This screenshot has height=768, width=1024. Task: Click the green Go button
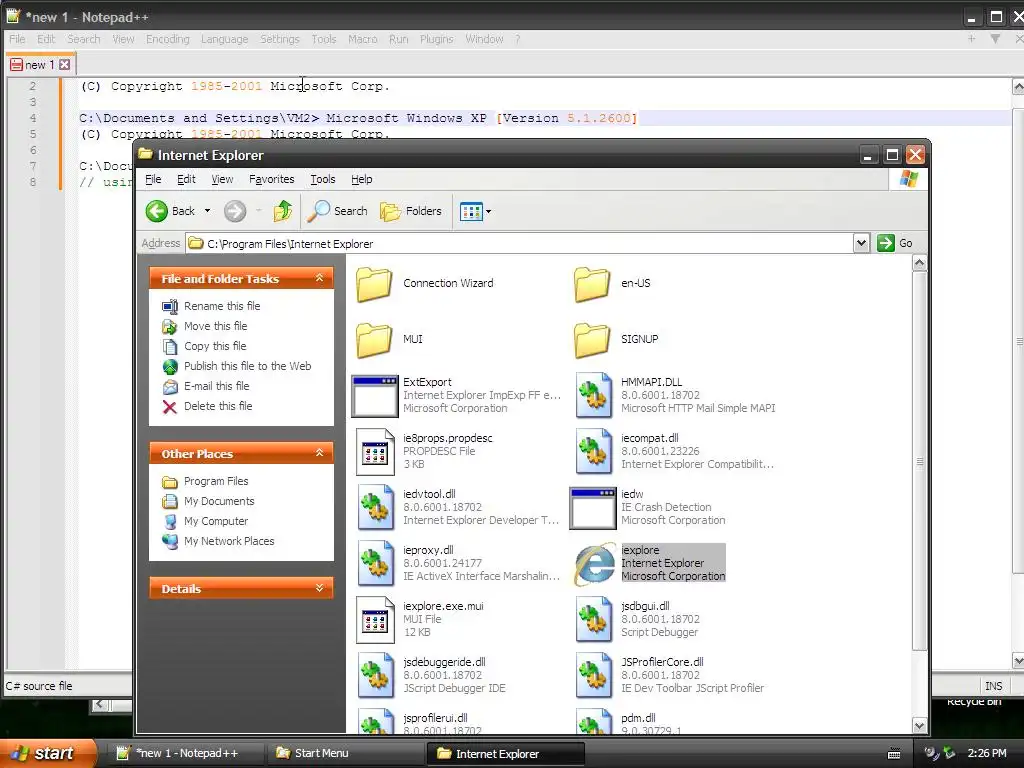[895, 243]
